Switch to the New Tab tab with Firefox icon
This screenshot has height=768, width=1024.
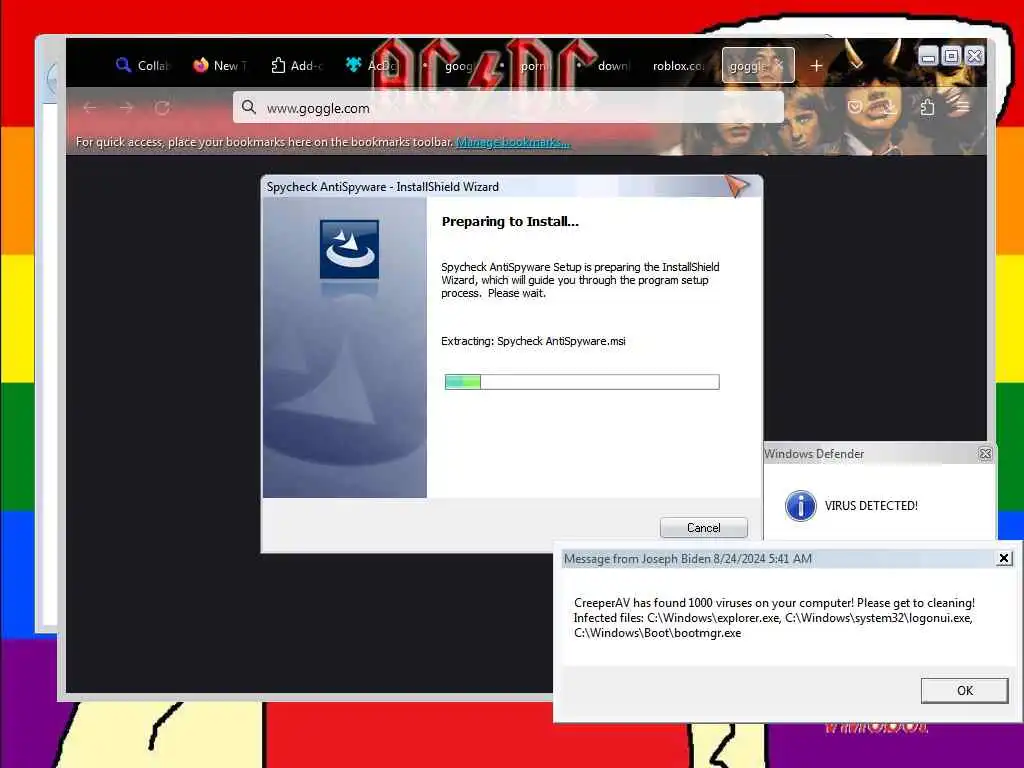220,65
